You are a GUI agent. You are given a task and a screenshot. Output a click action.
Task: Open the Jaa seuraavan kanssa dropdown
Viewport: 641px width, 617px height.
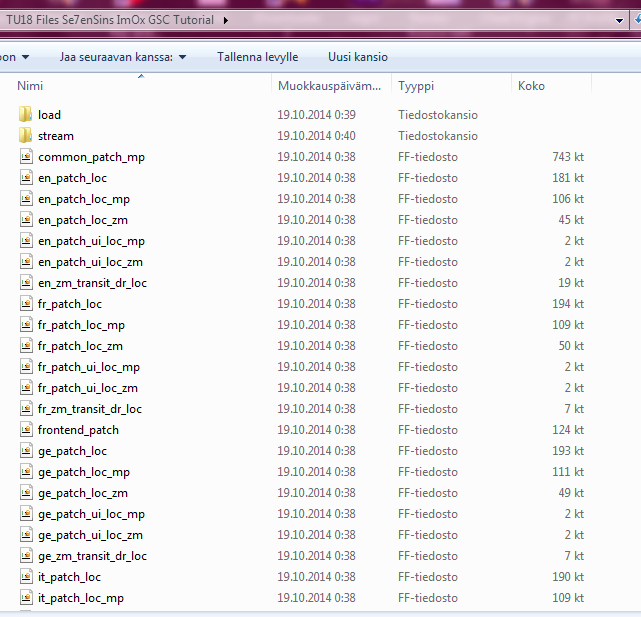coord(123,57)
